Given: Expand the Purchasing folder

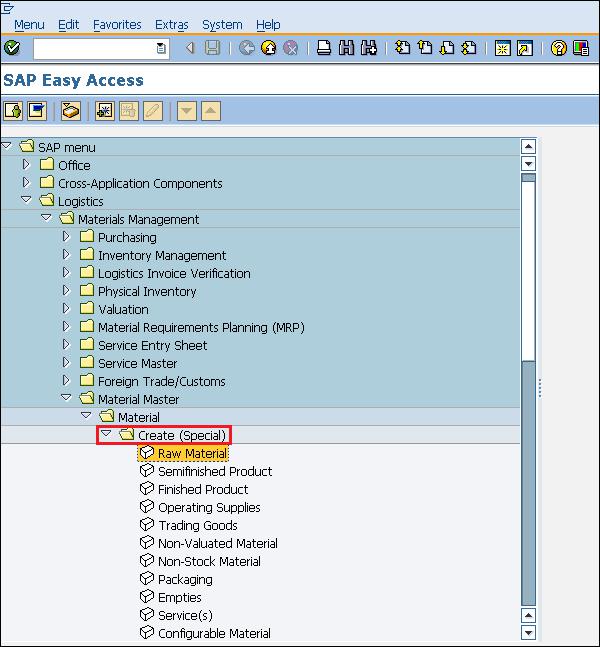Looking at the screenshot, I should (66, 236).
